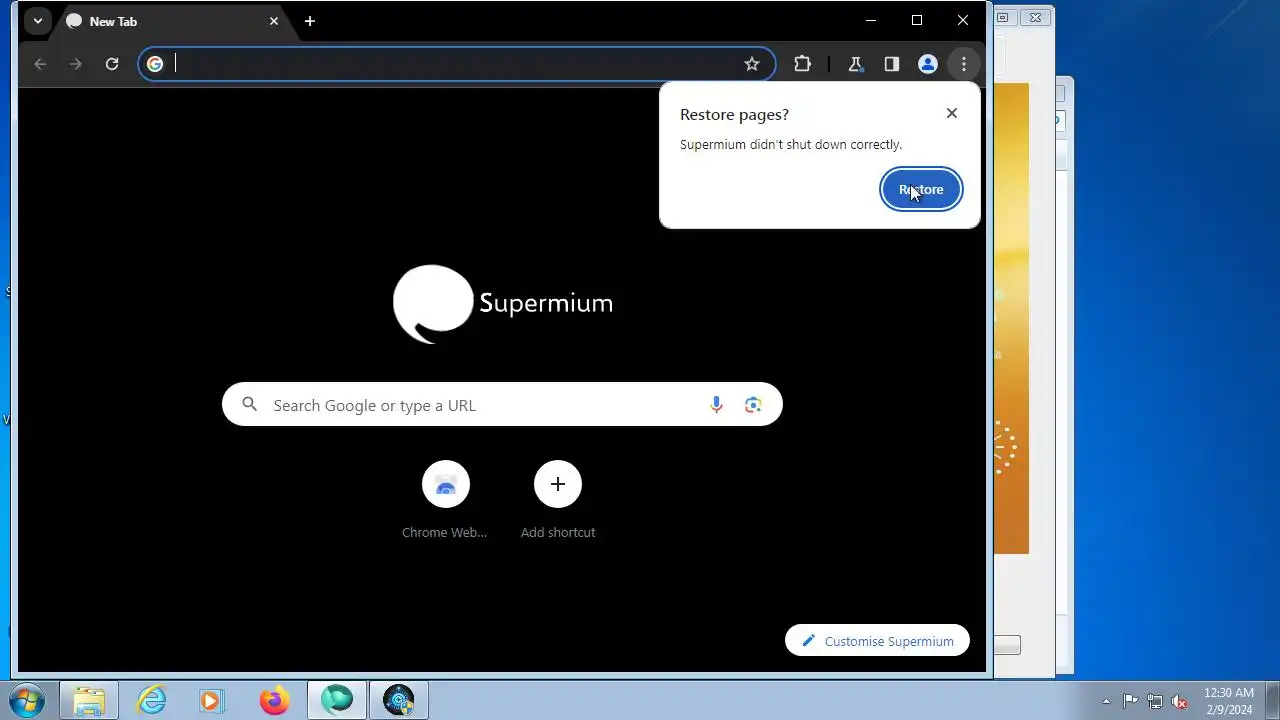This screenshot has height=720, width=1280.
Task: Show the side panel
Action: 891,64
